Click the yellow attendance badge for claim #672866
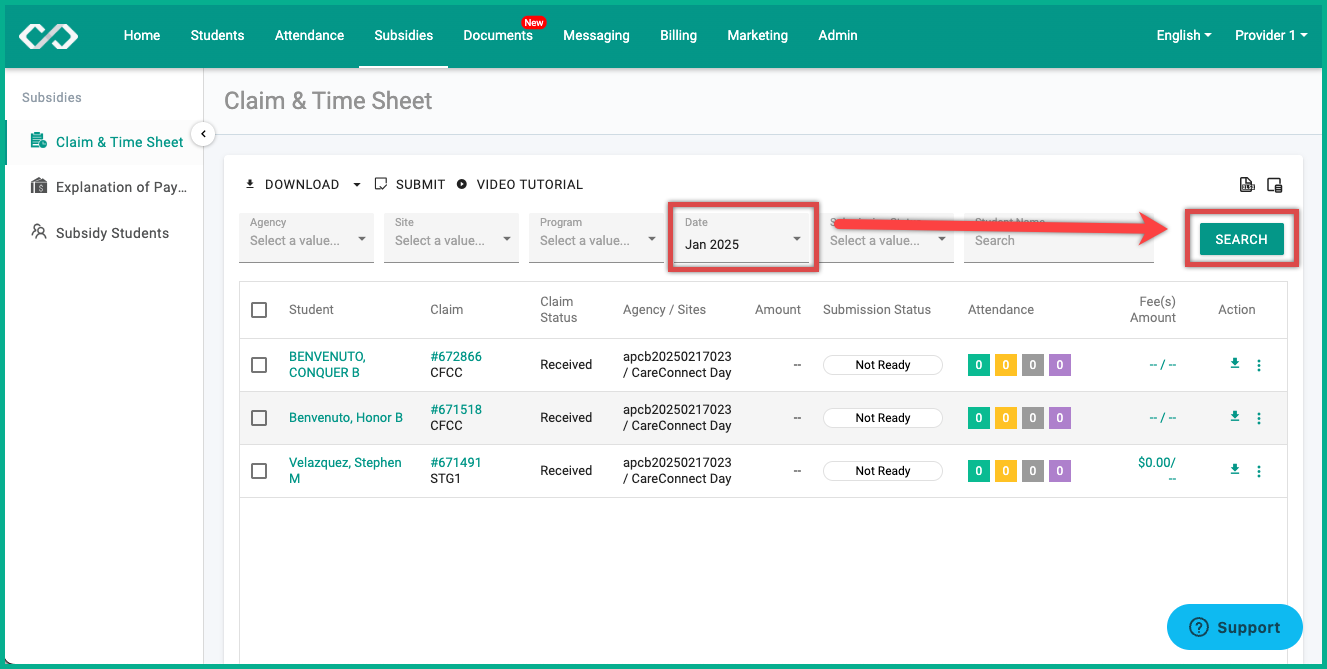The height and width of the screenshot is (669, 1327). tap(1006, 365)
